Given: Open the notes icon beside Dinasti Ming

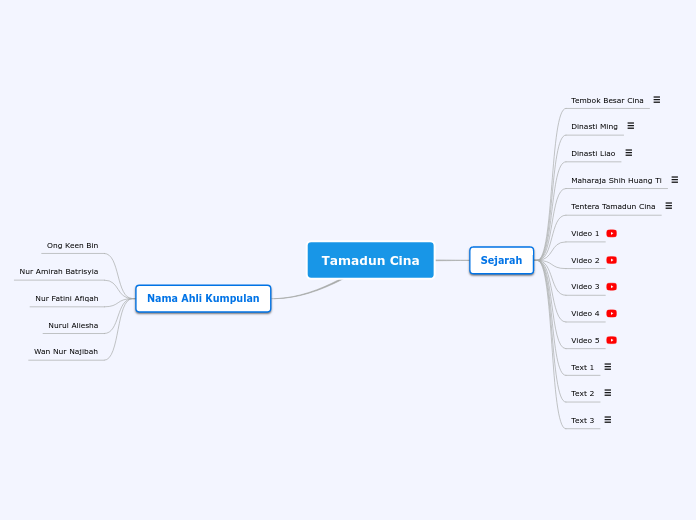Looking at the screenshot, I should coord(630,126).
